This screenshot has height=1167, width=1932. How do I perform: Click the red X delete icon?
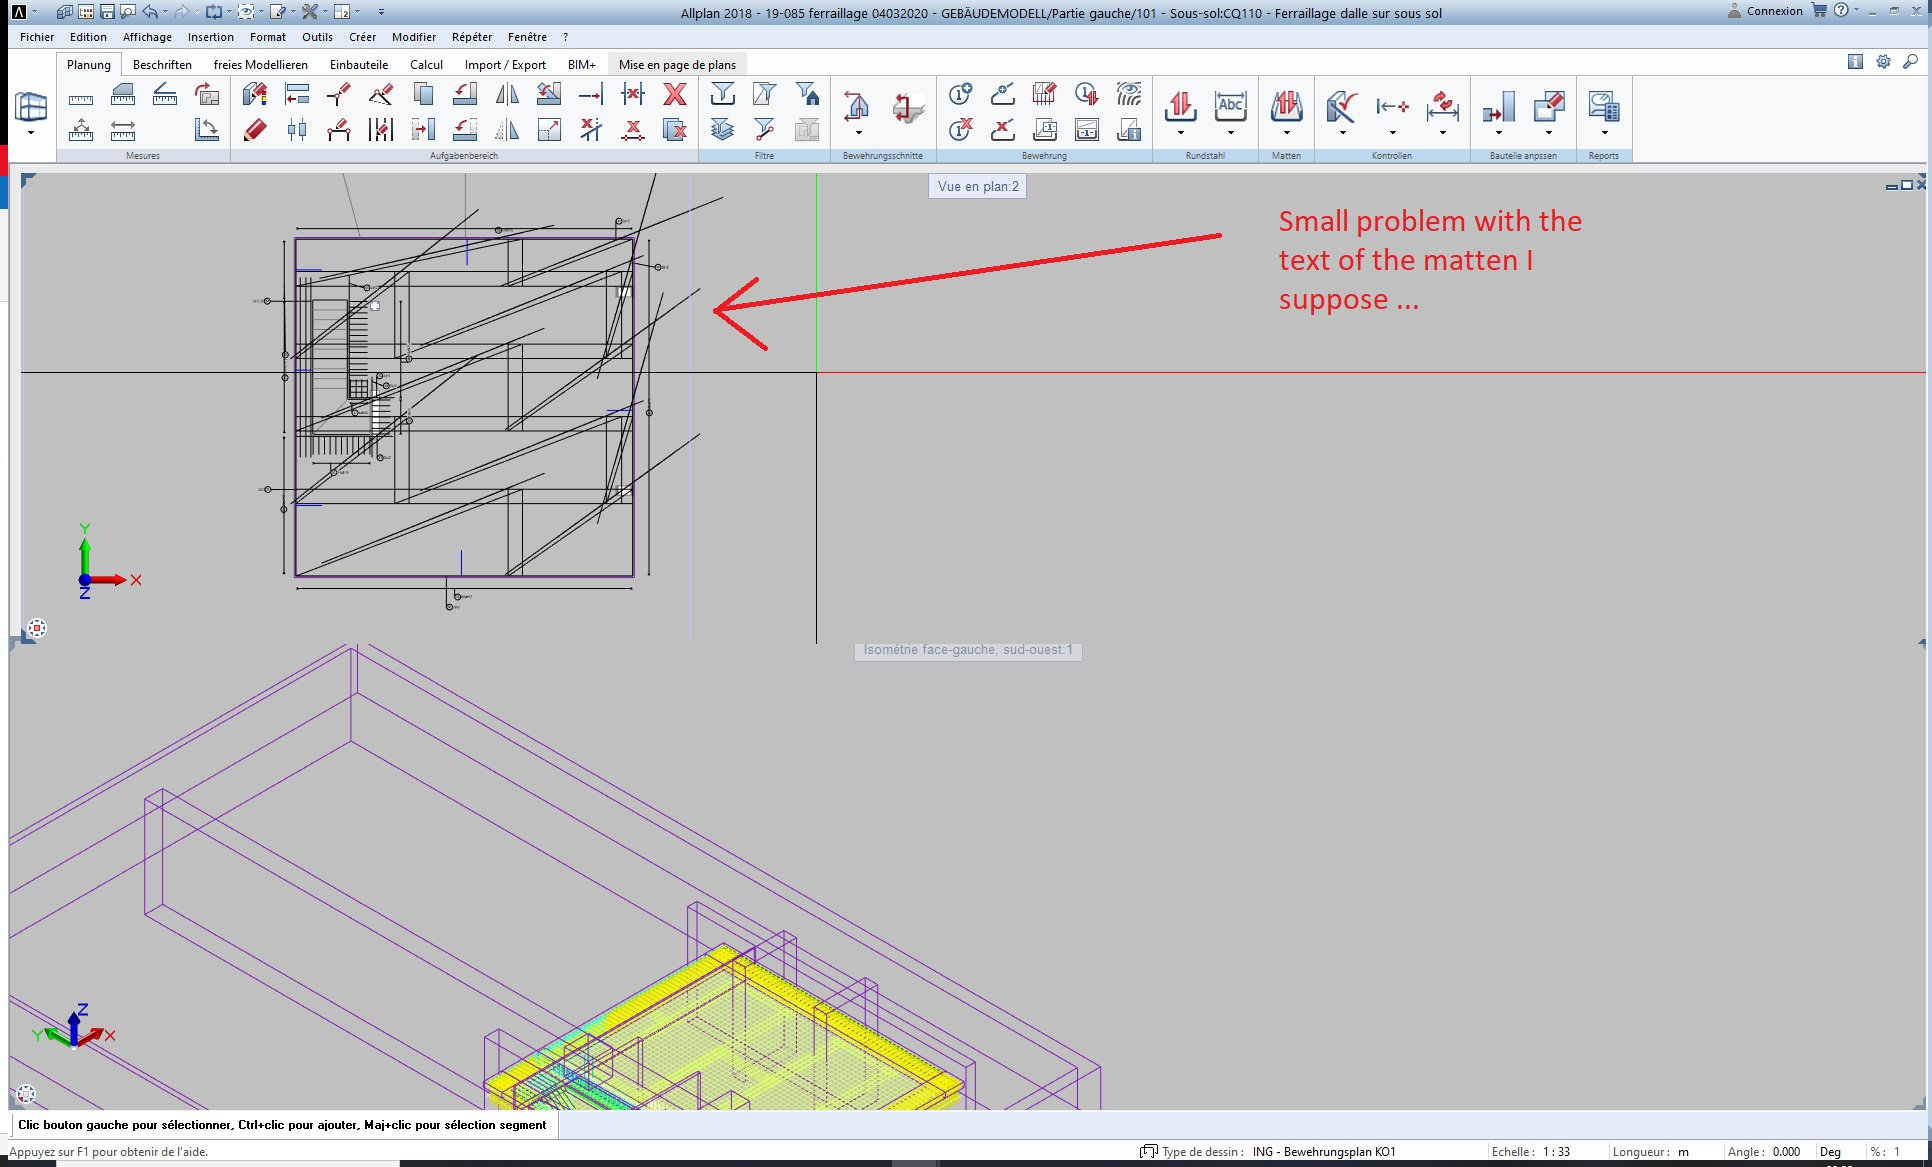(x=675, y=95)
